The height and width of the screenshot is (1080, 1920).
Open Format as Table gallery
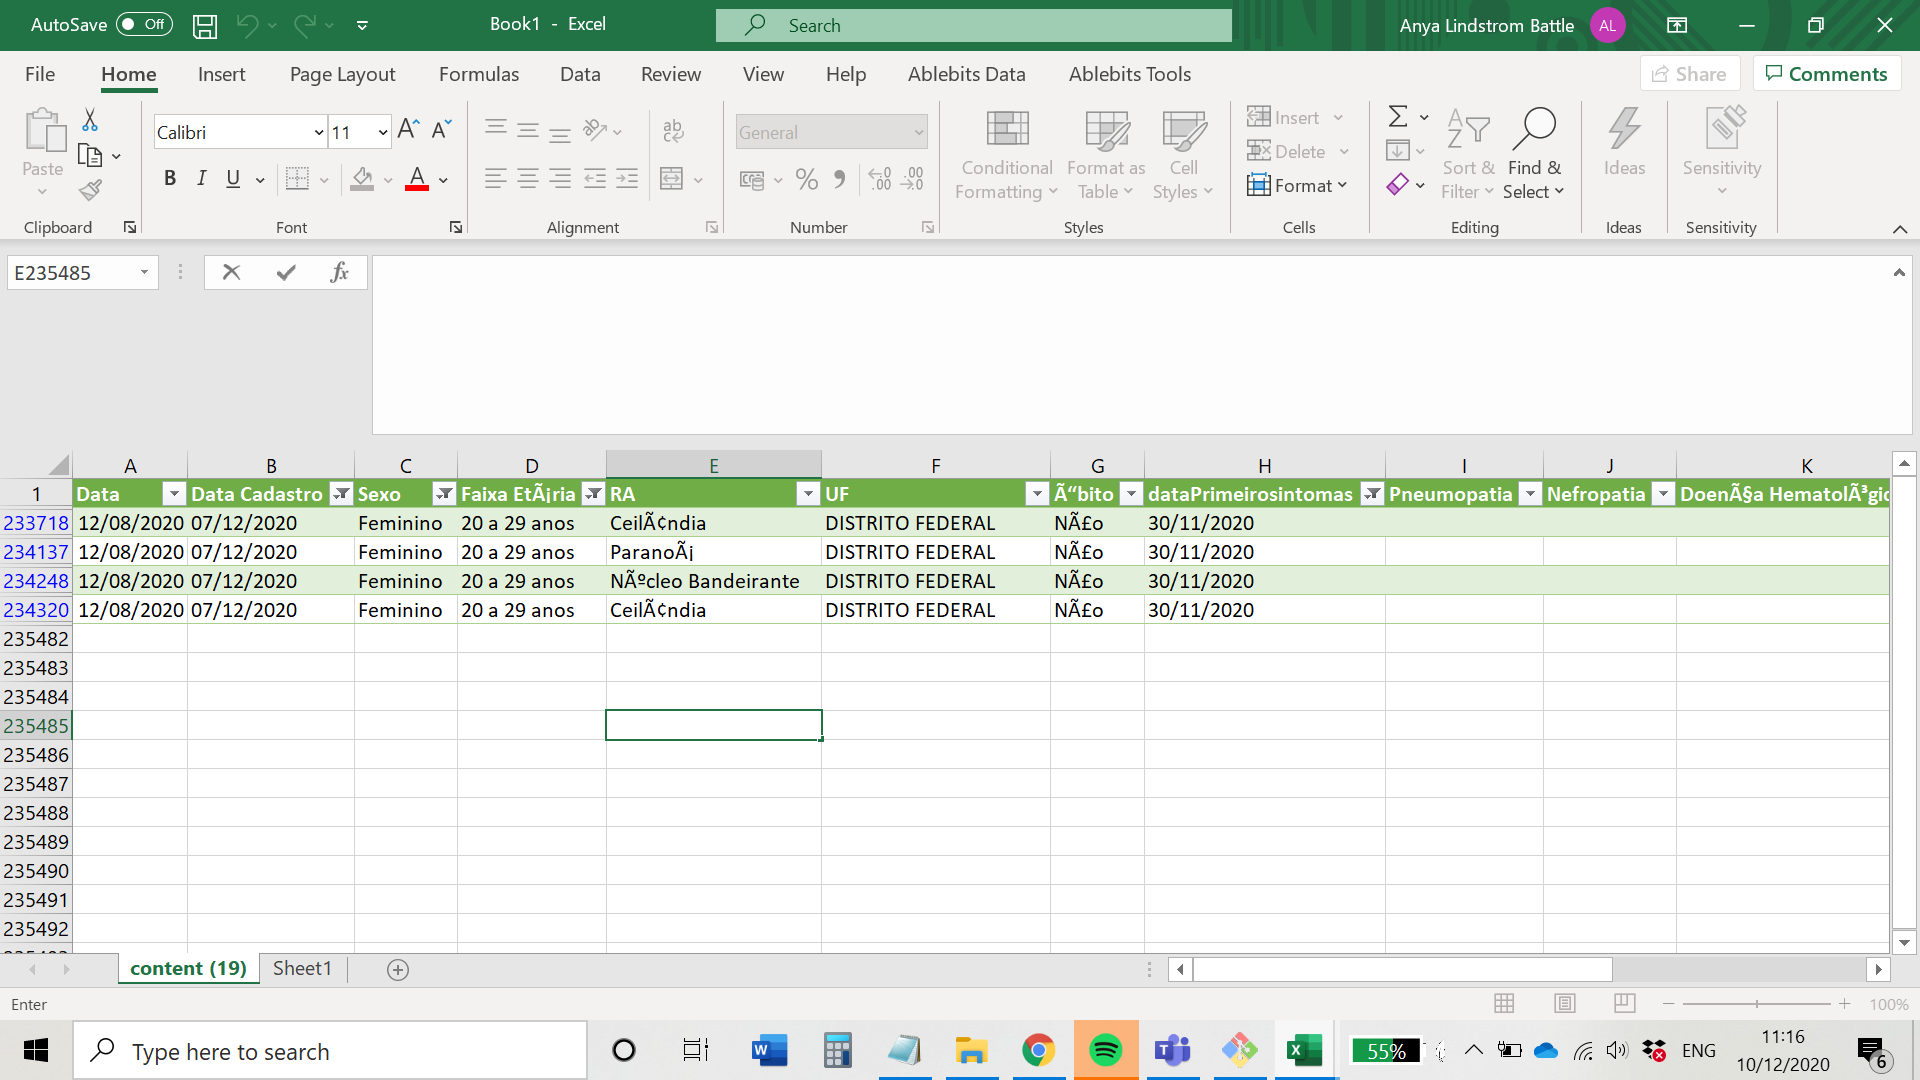click(1106, 155)
